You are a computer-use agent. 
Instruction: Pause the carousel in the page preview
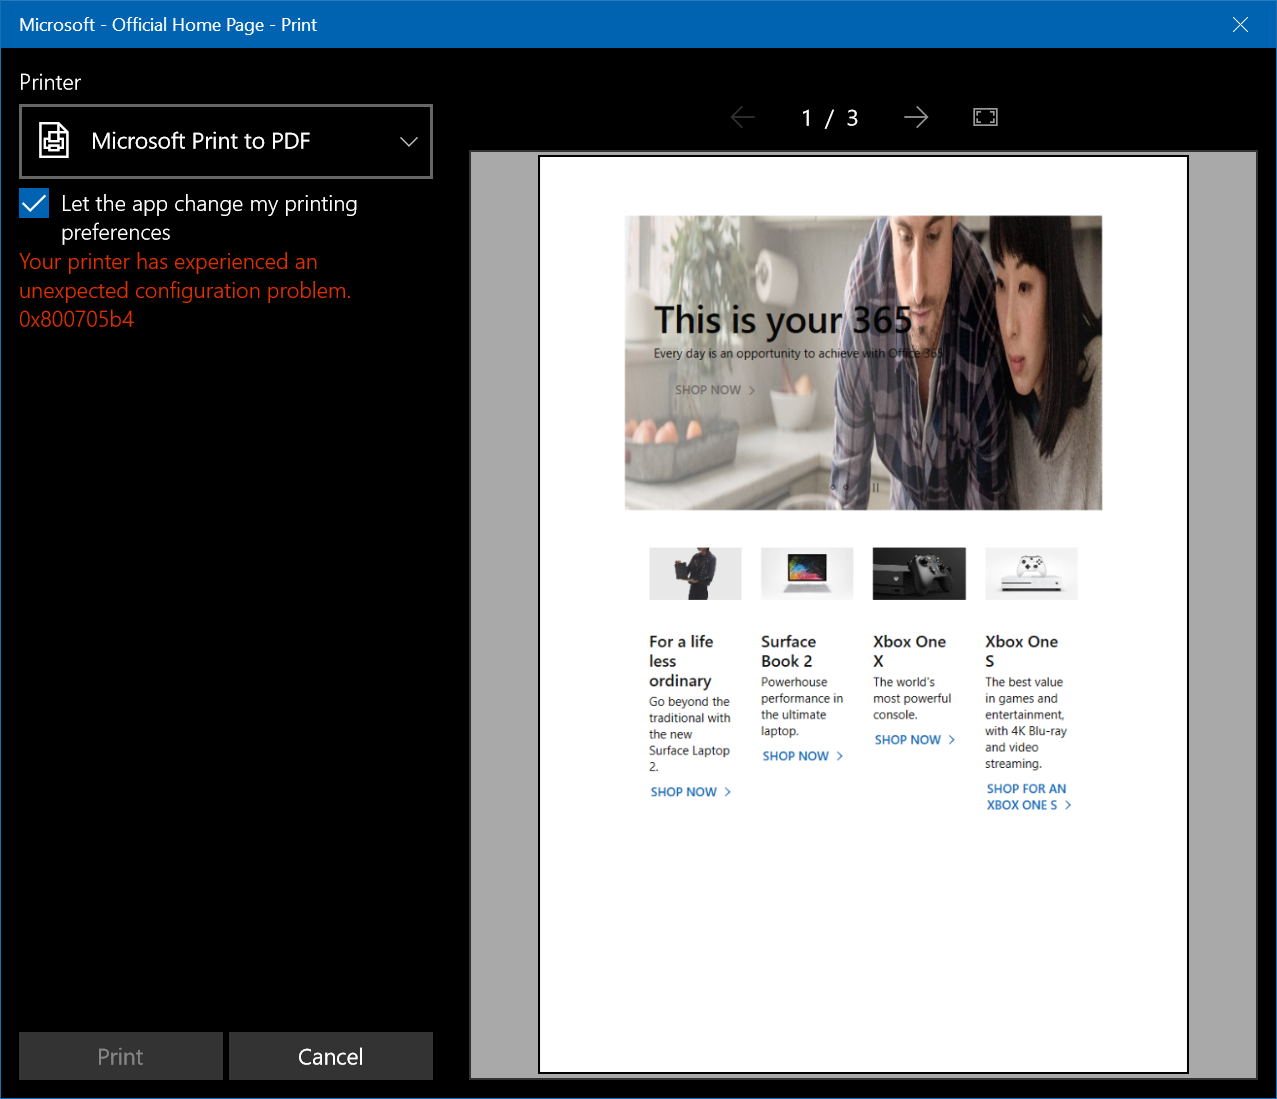tap(875, 487)
